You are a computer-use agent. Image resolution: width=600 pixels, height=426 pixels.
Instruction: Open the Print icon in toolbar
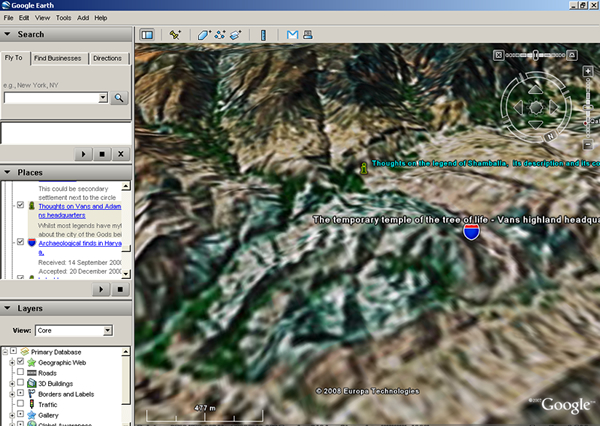point(308,35)
